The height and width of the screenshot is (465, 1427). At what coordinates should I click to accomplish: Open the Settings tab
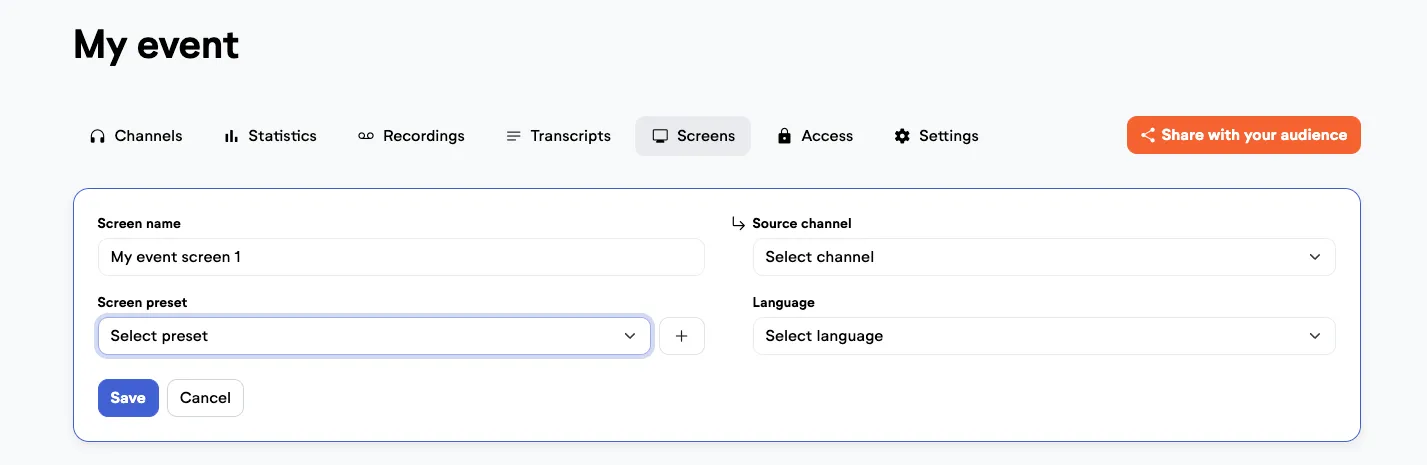coord(936,136)
